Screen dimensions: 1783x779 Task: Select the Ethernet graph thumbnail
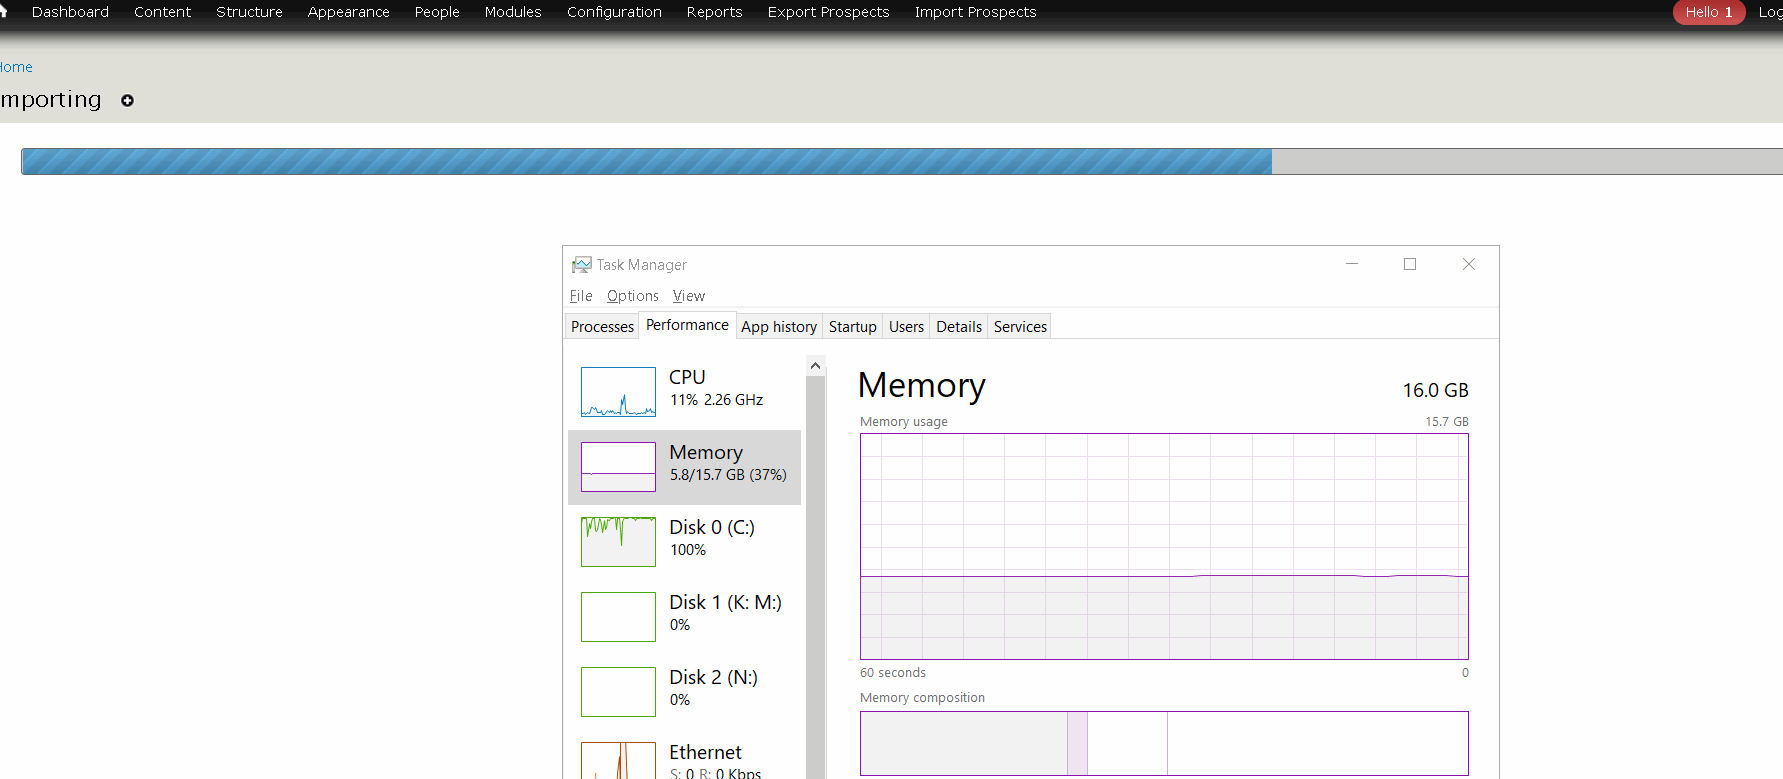pyautogui.click(x=618, y=761)
